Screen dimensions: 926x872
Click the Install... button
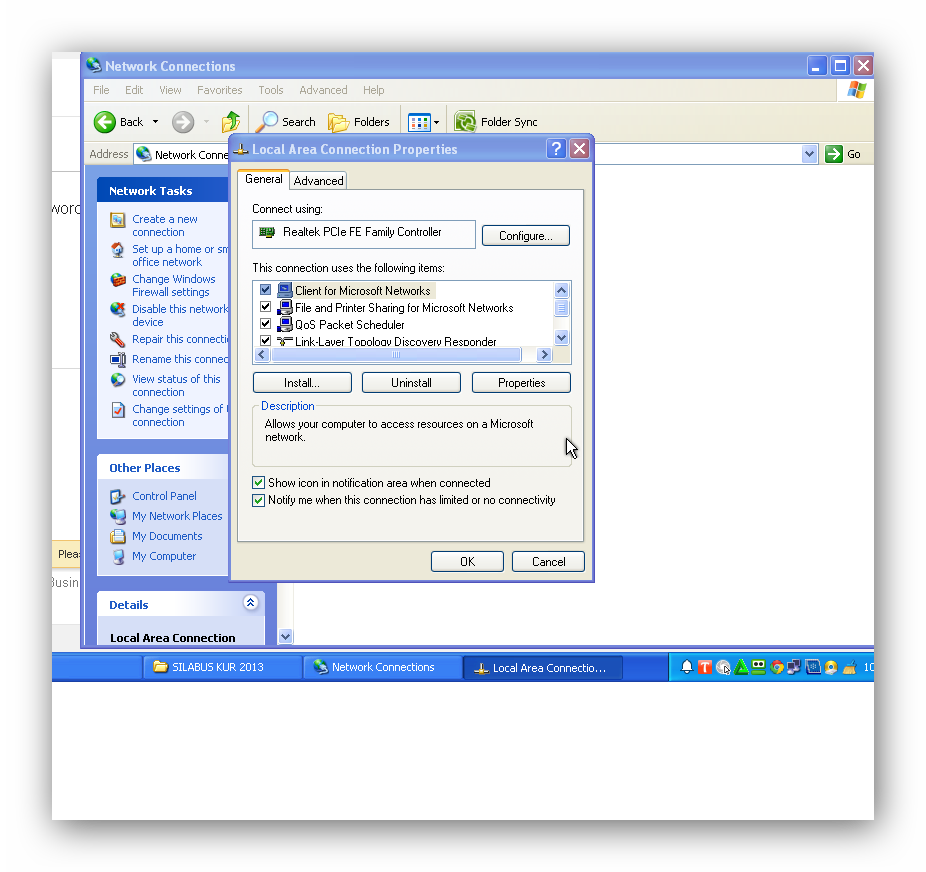click(302, 383)
